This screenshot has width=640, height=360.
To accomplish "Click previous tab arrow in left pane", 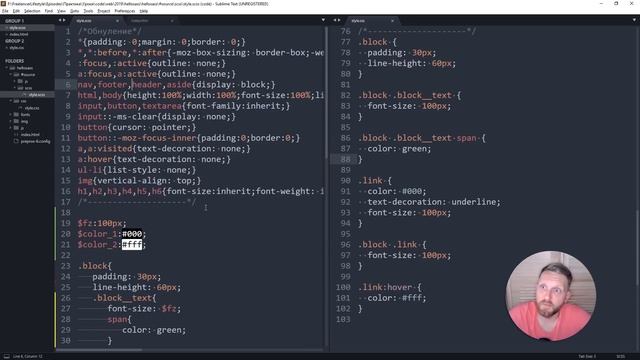I will [60, 20].
